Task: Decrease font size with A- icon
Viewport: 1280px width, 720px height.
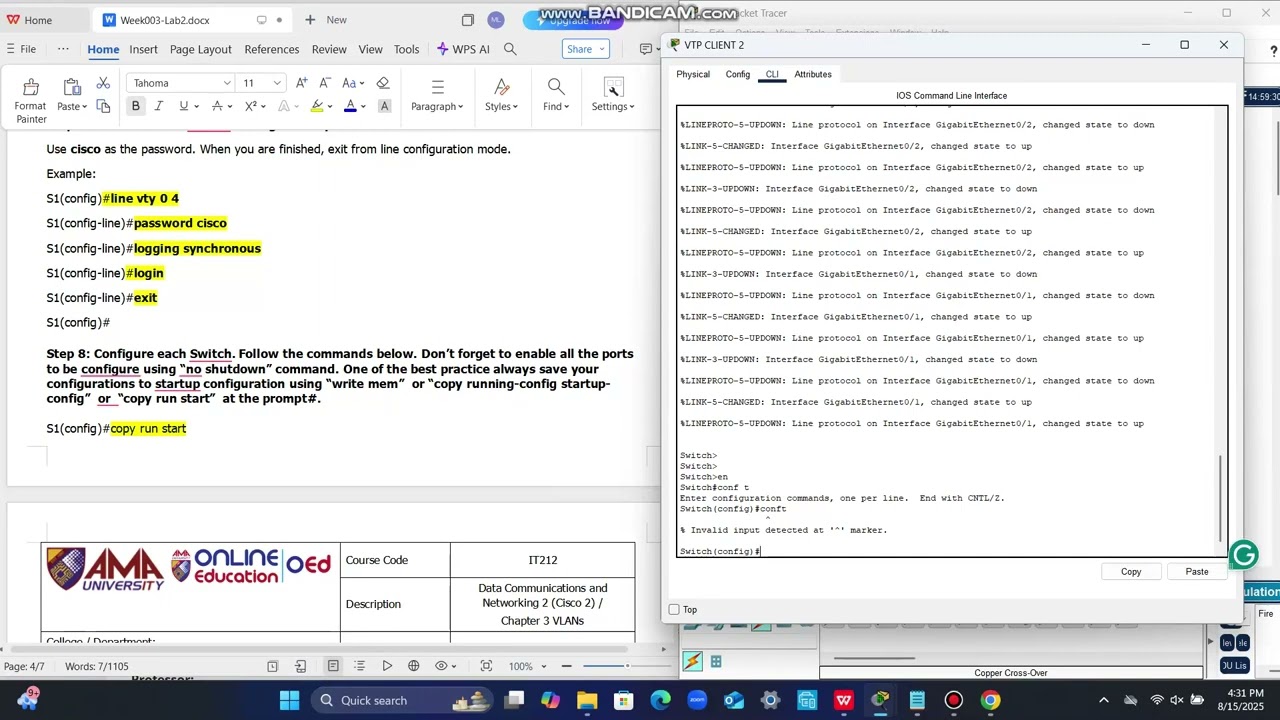Action: click(x=324, y=83)
